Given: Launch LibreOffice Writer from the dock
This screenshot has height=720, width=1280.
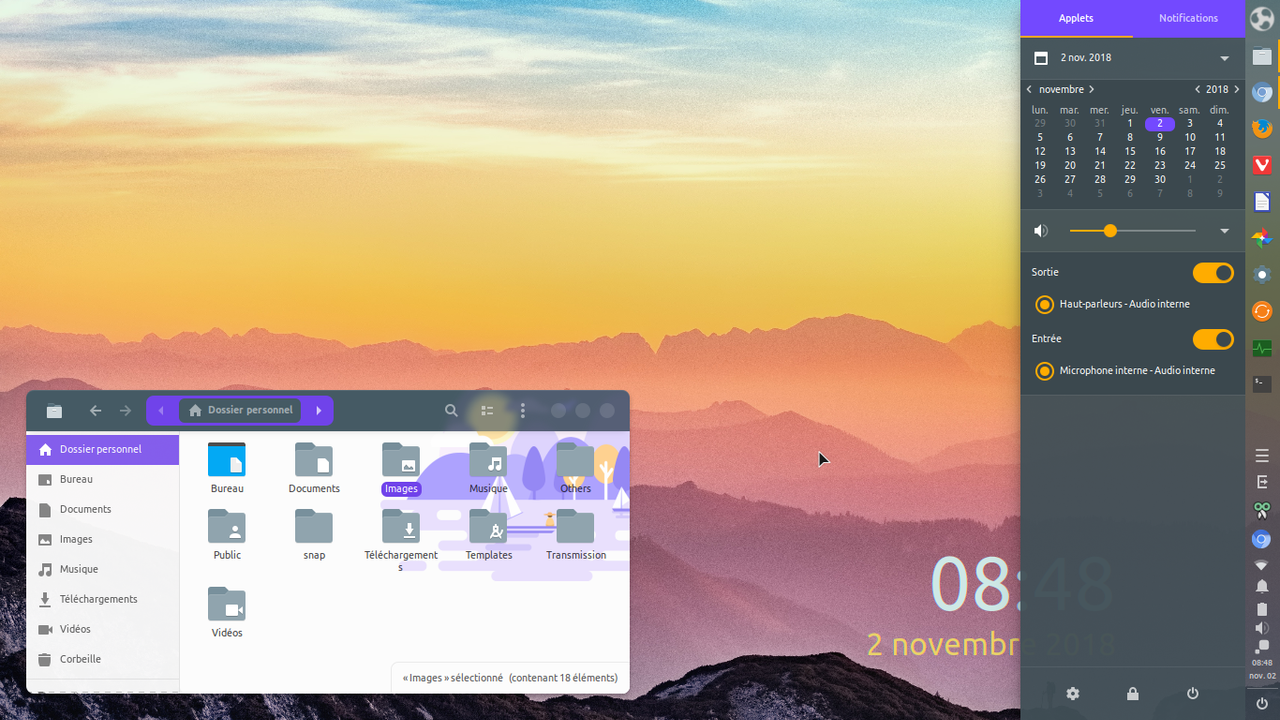Looking at the screenshot, I should [x=1262, y=202].
